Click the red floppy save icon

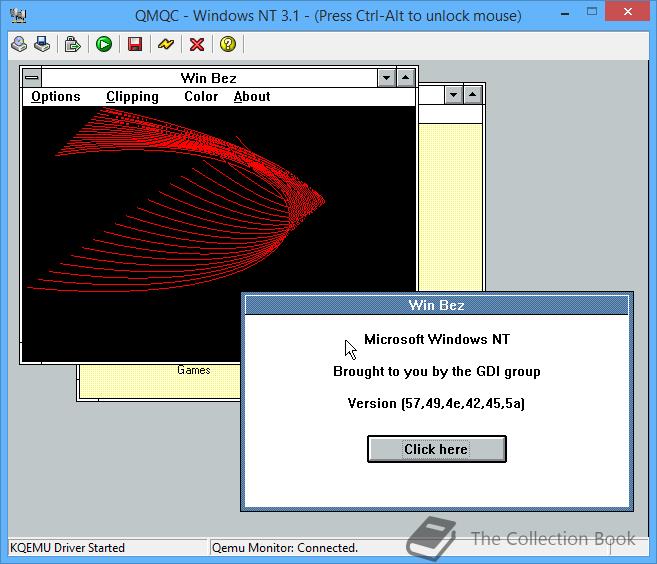(135, 44)
